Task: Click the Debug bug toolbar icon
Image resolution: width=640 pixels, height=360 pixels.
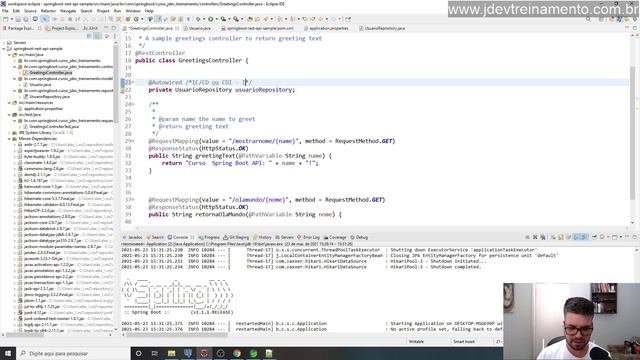Action: tap(198, 19)
